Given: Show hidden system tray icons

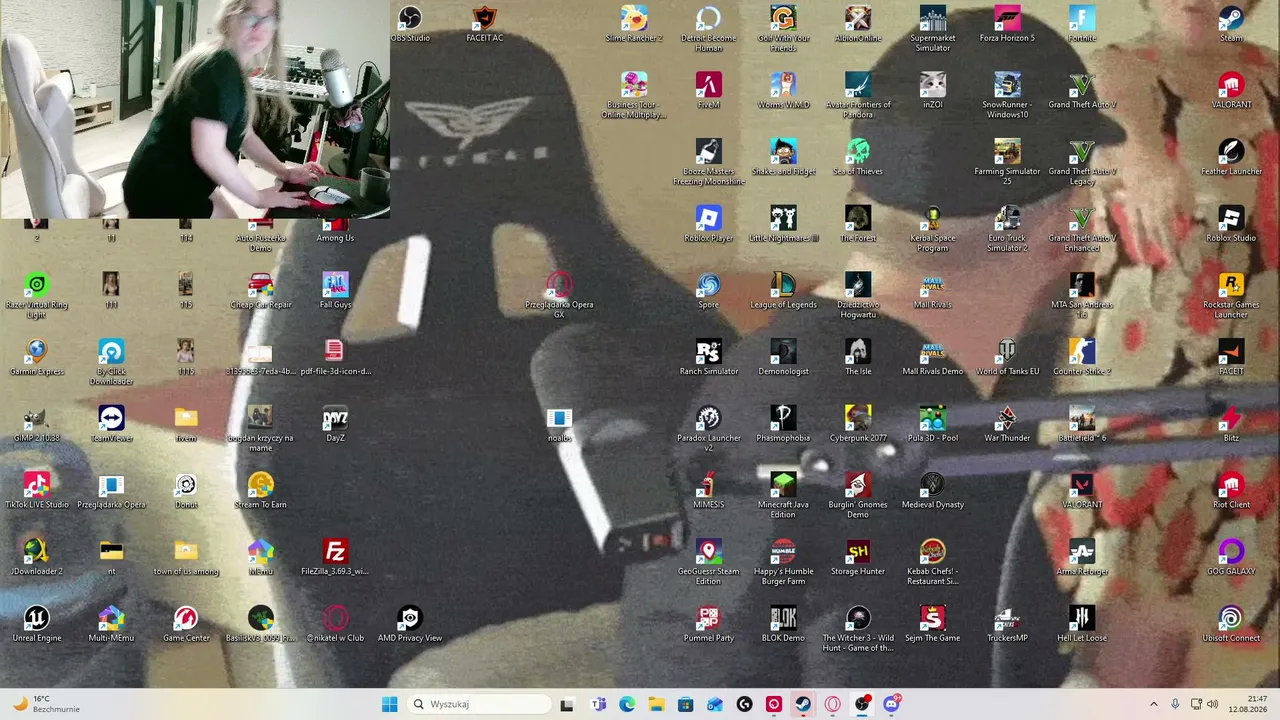Looking at the screenshot, I should tap(1153, 704).
